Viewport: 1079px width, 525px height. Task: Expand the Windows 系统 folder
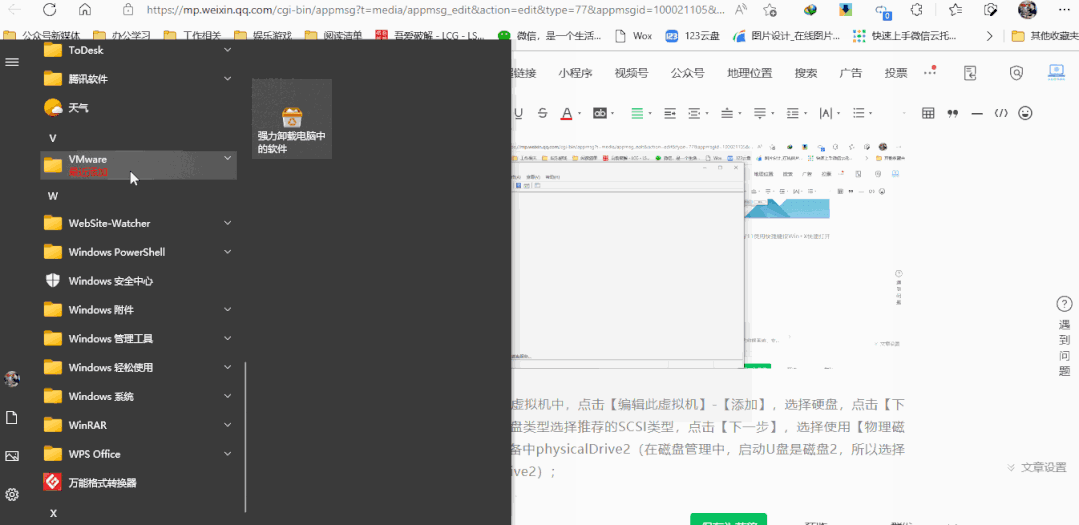(138, 396)
